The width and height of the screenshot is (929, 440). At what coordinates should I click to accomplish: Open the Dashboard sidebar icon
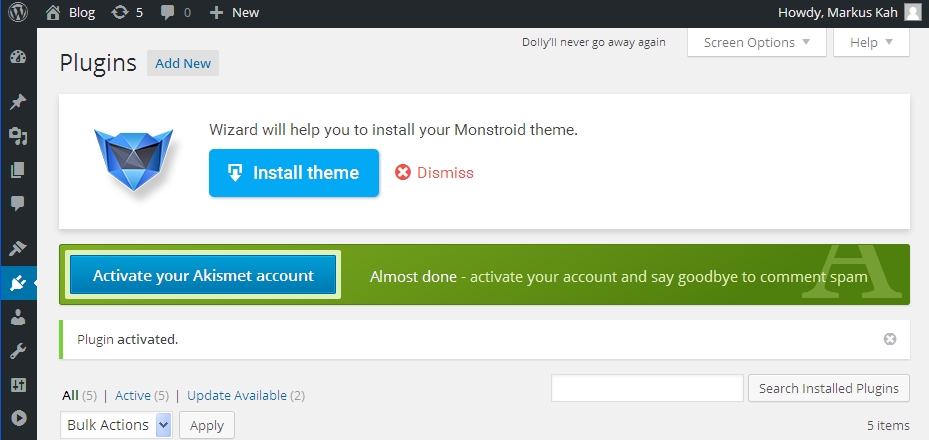18,57
